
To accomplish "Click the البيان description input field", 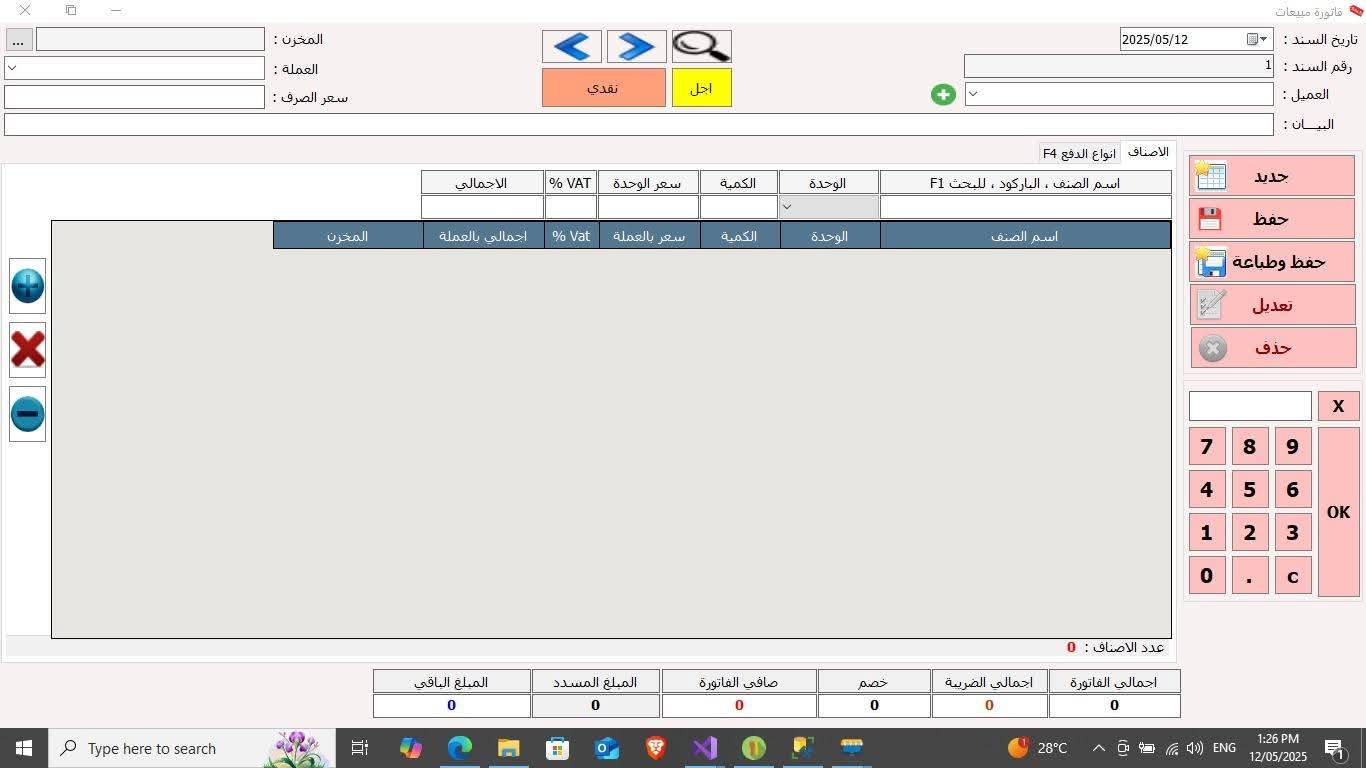I will [638, 124].
